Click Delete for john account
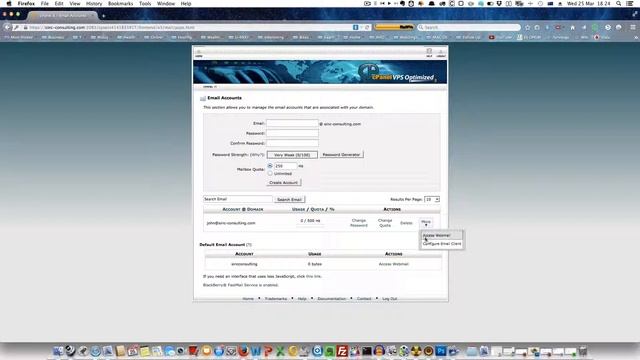Image resolution: width=640 pixels, height=360 pixels. point(406,223)
